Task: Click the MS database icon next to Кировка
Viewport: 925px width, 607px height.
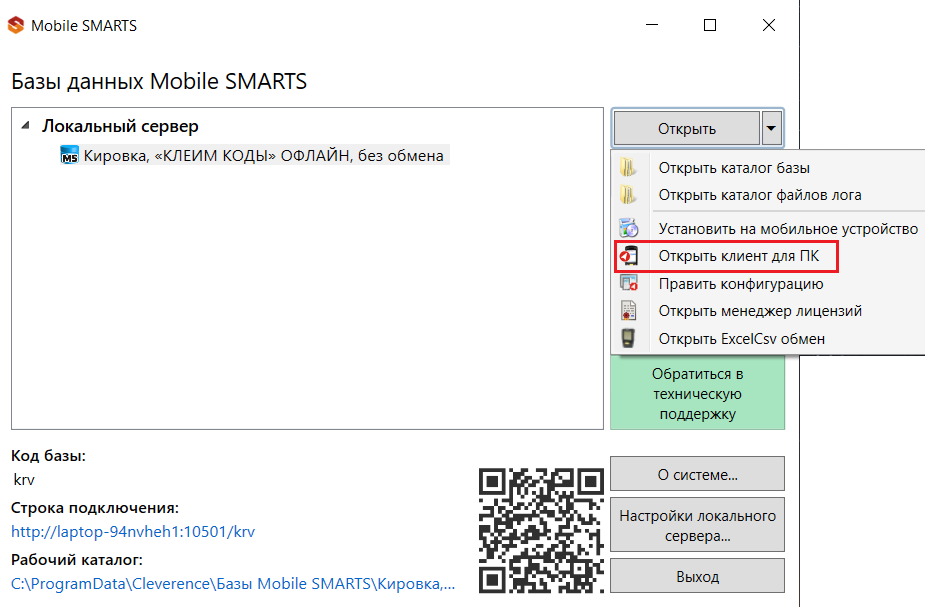Action: pos(70,155)
